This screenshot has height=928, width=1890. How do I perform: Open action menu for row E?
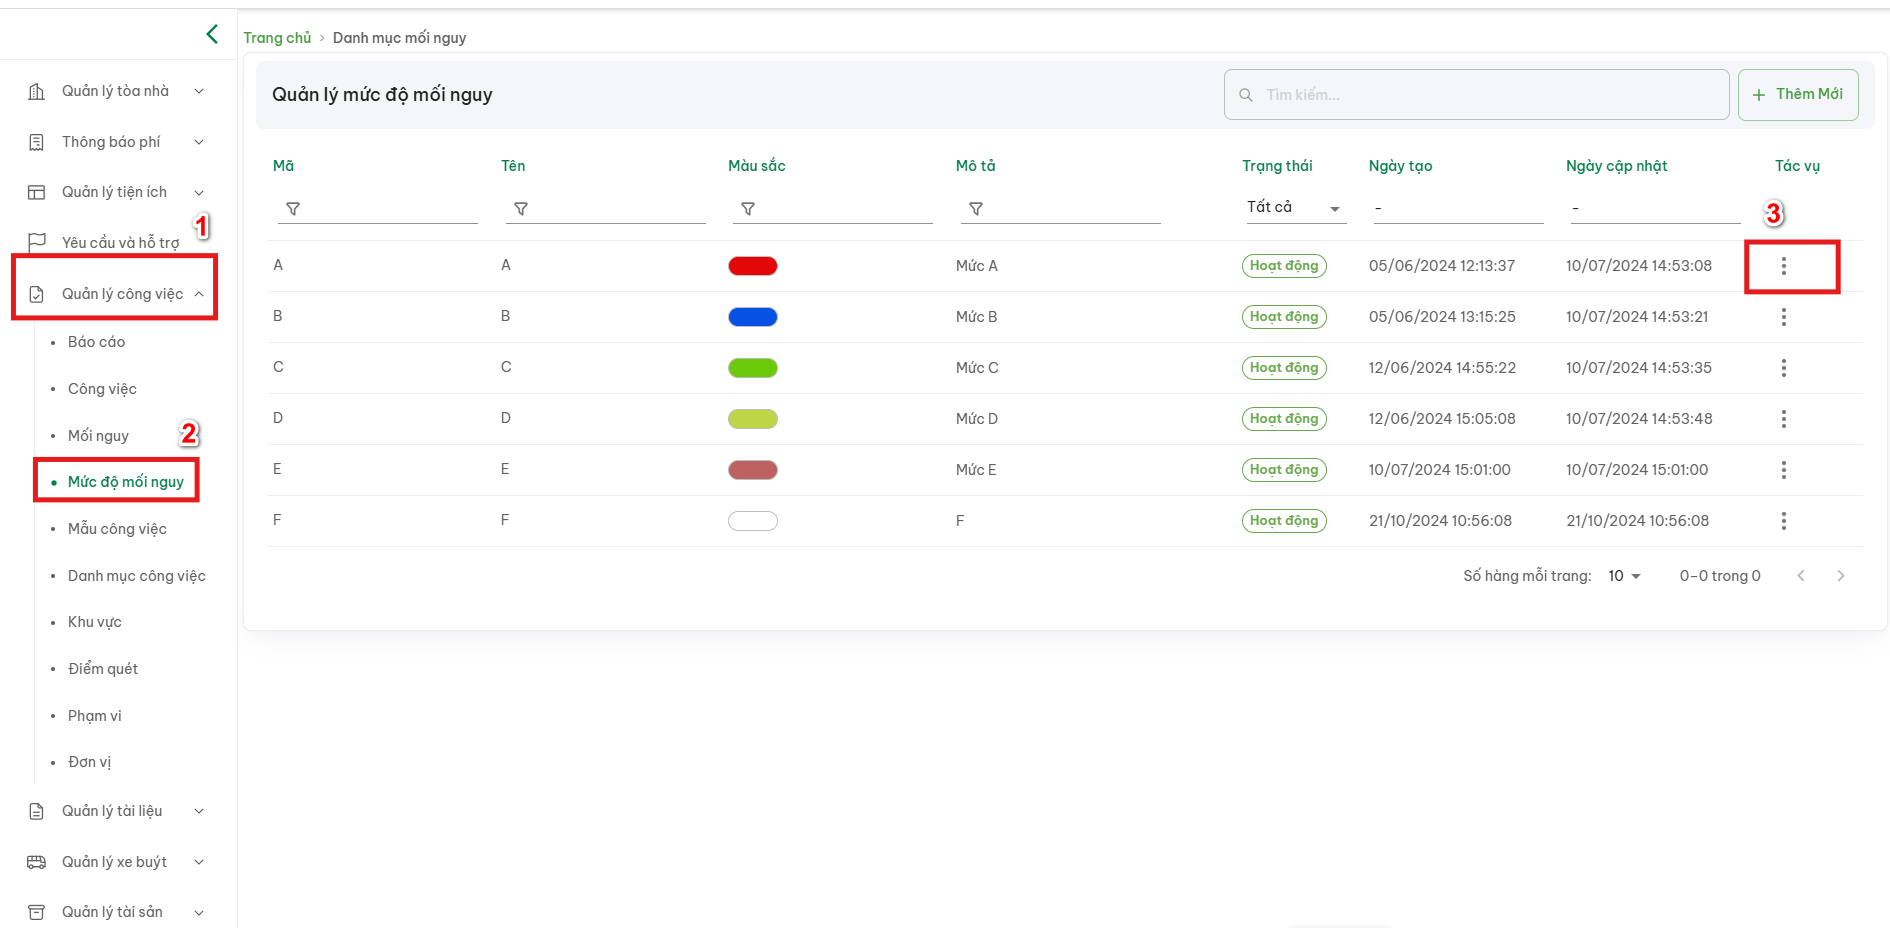click(1784, 470)
